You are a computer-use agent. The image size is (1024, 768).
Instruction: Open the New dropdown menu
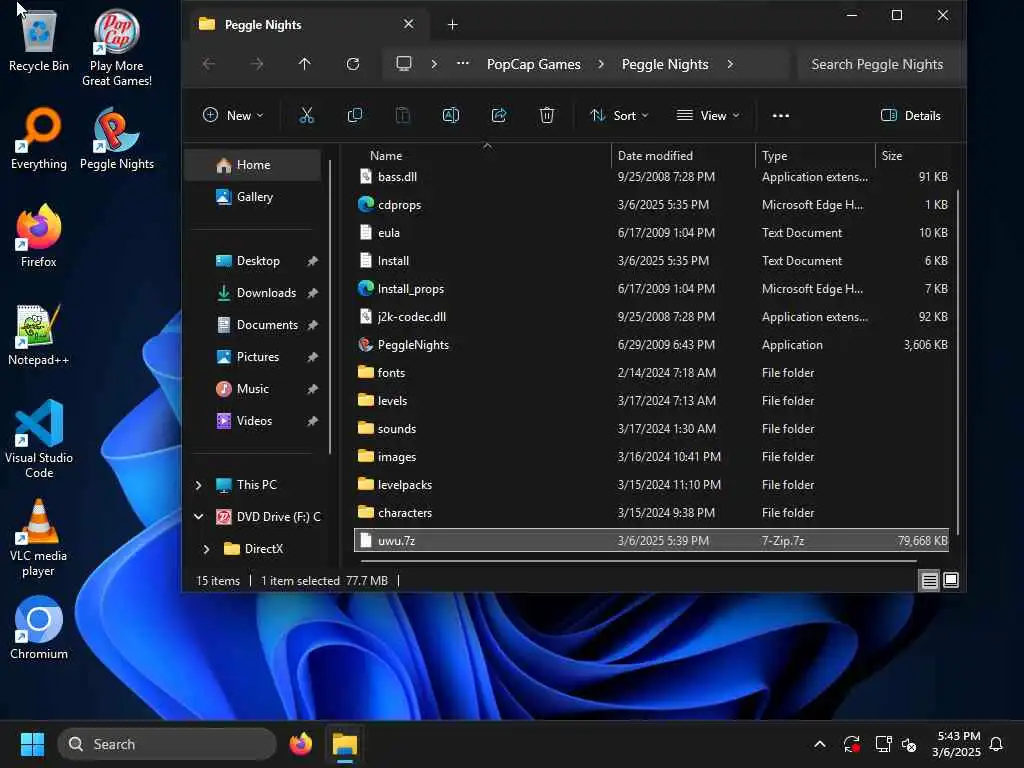coord(233,116)
